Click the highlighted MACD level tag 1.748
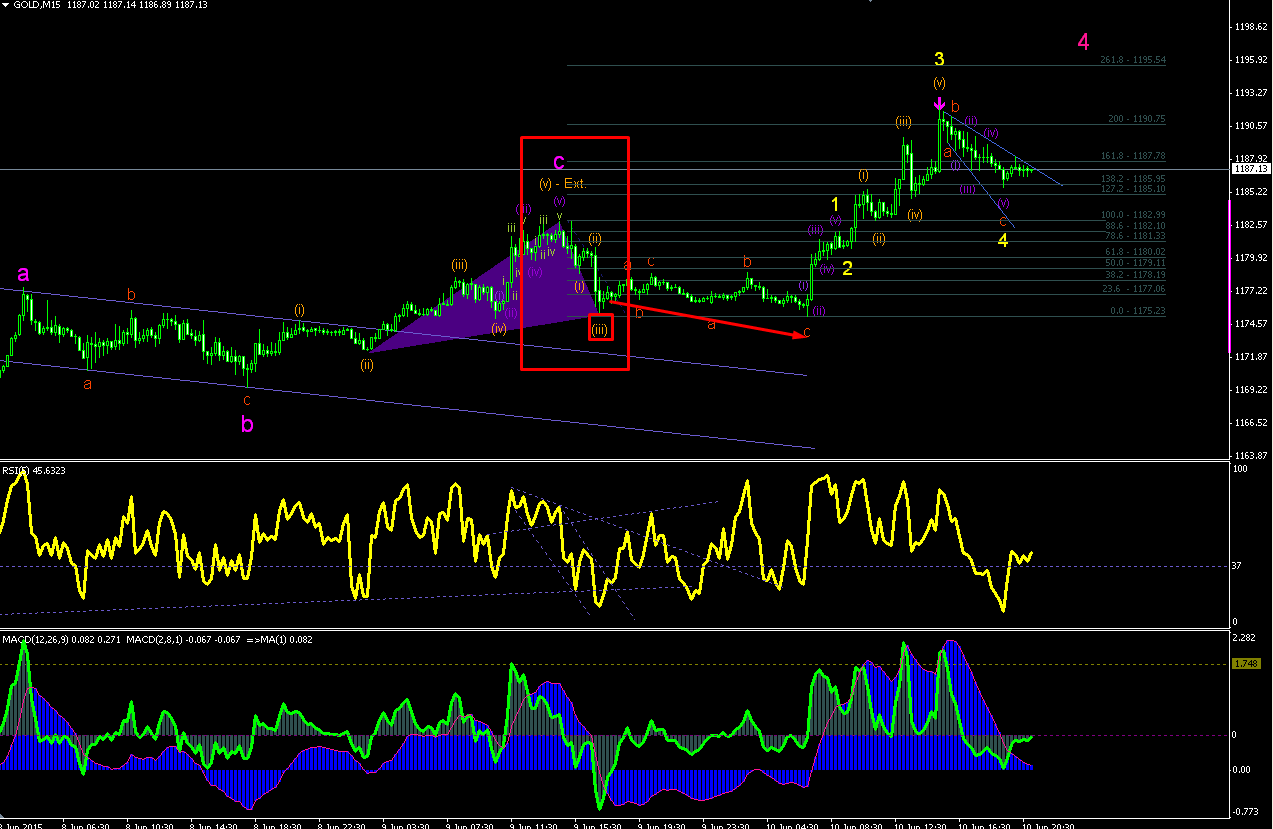 pyautogui.click(x=1246, y=663)
